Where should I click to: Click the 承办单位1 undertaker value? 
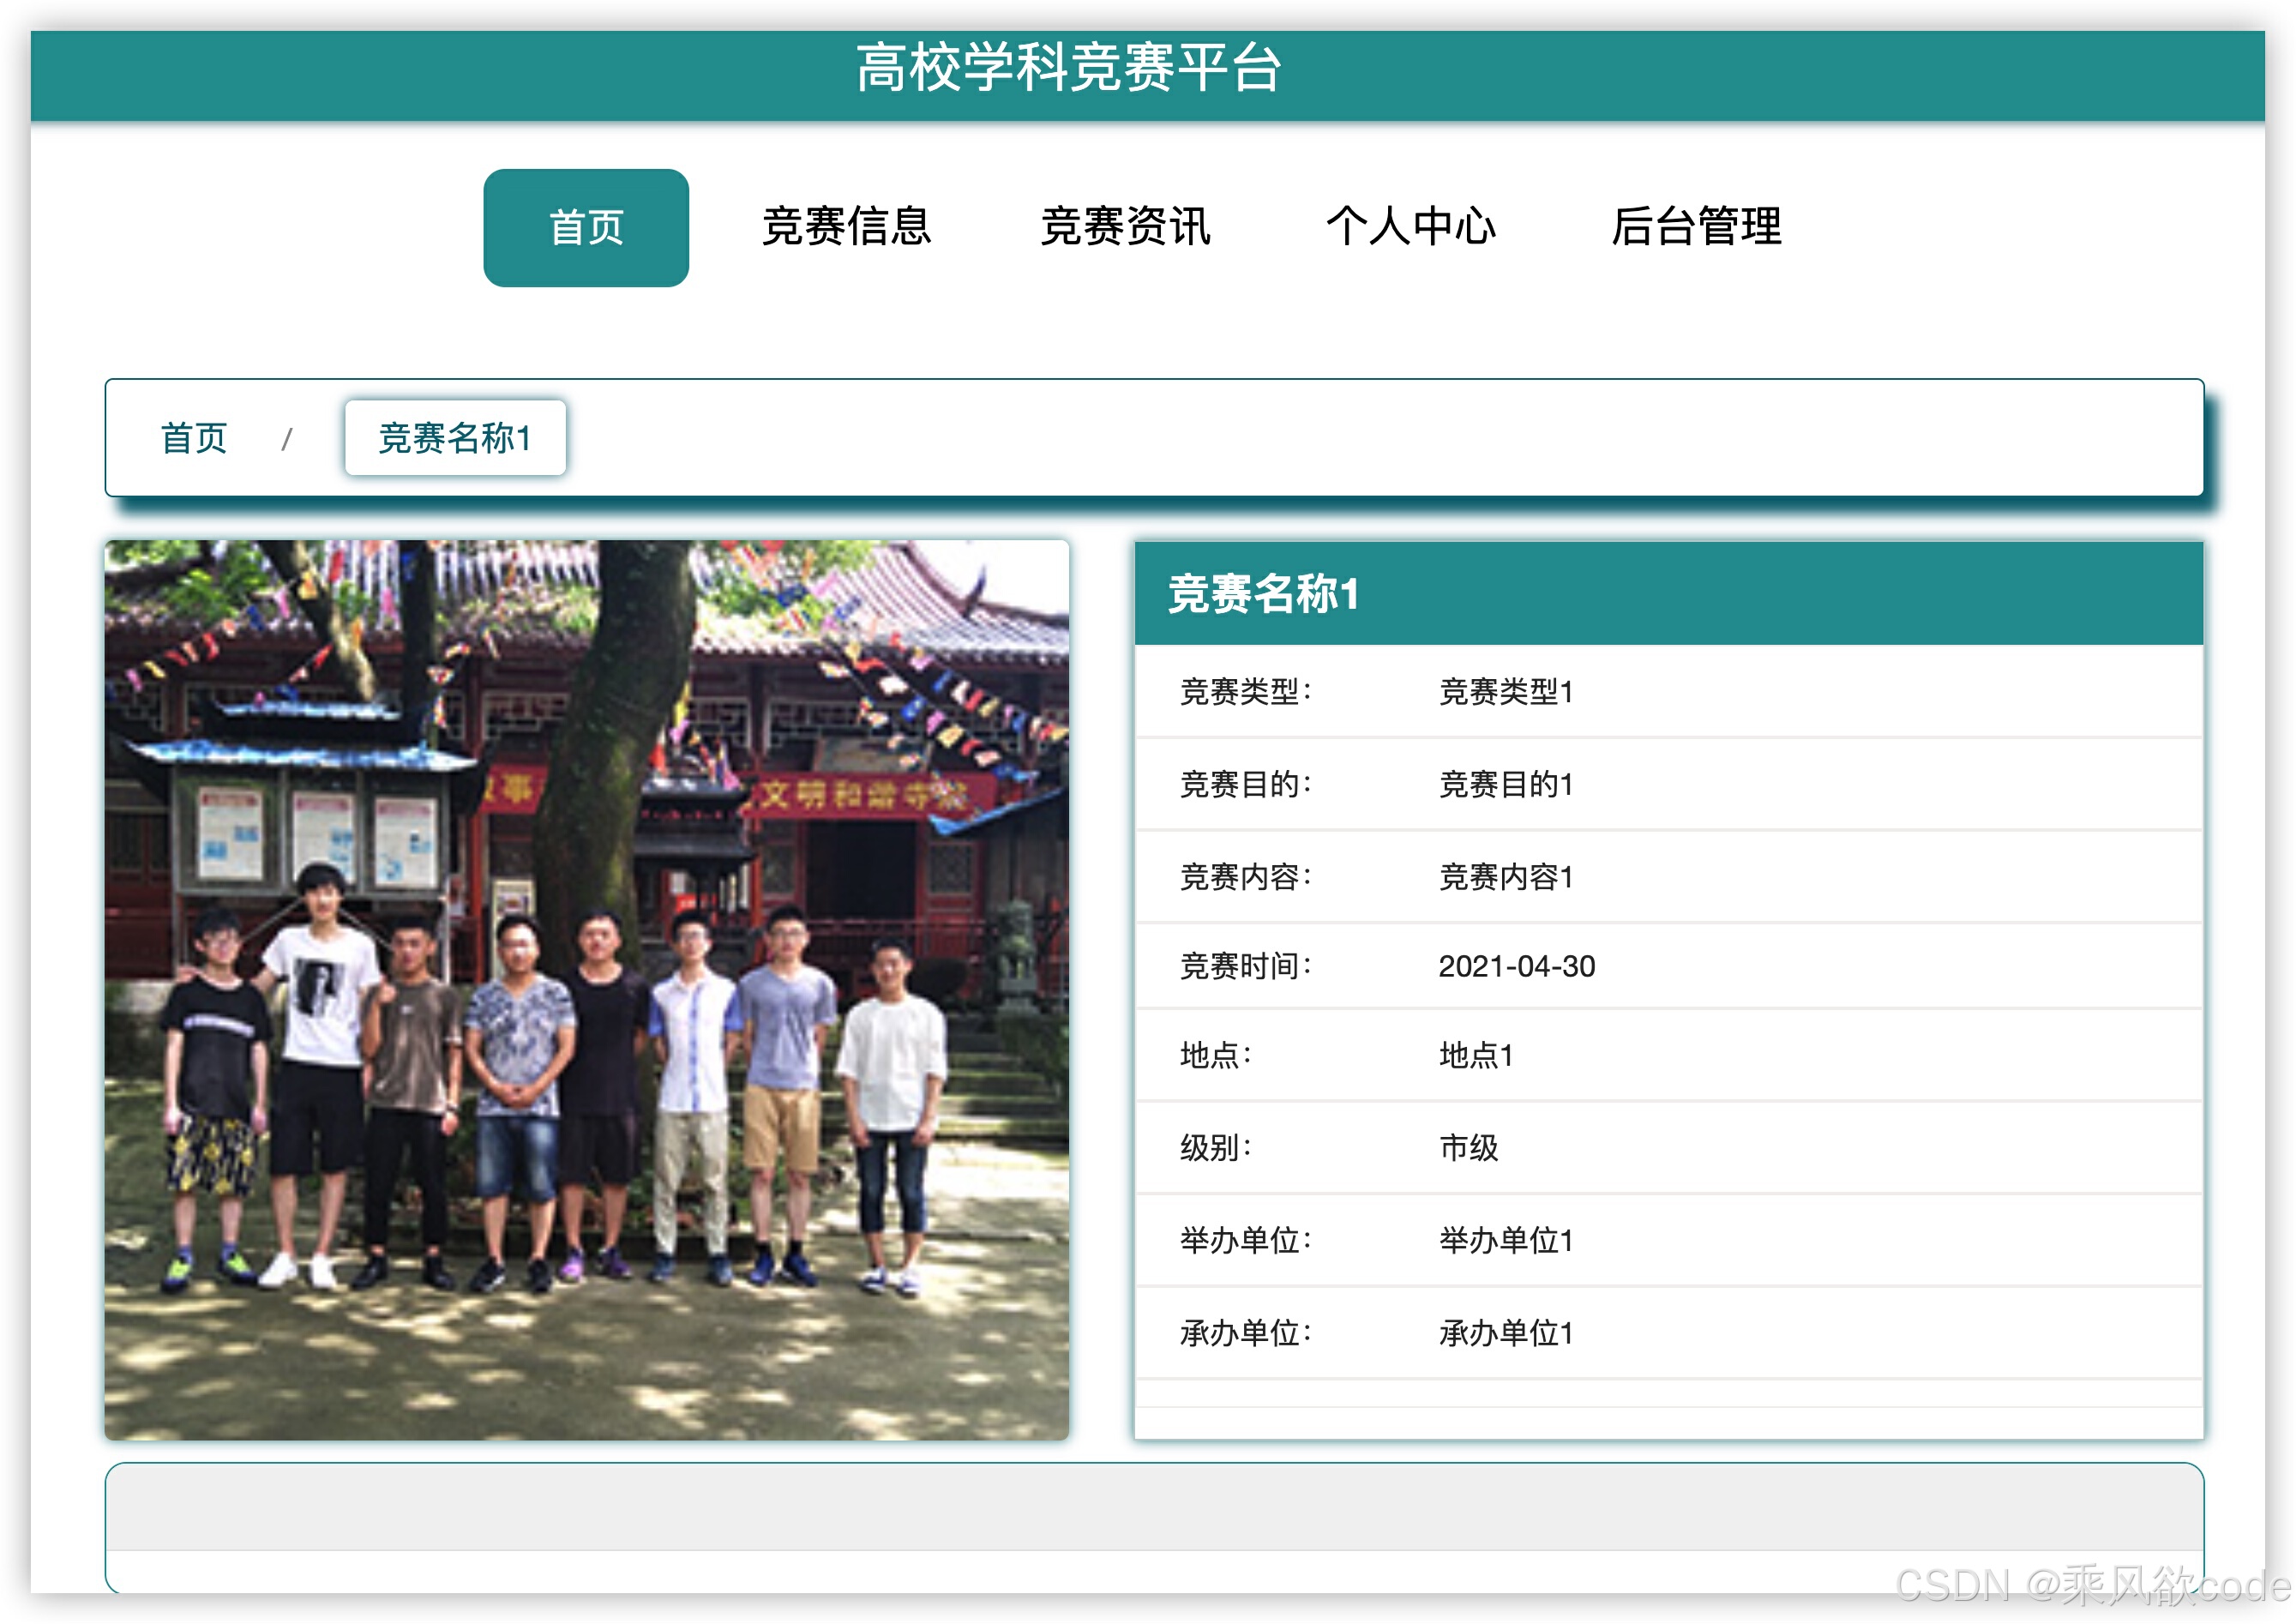coord(1506,1332)
